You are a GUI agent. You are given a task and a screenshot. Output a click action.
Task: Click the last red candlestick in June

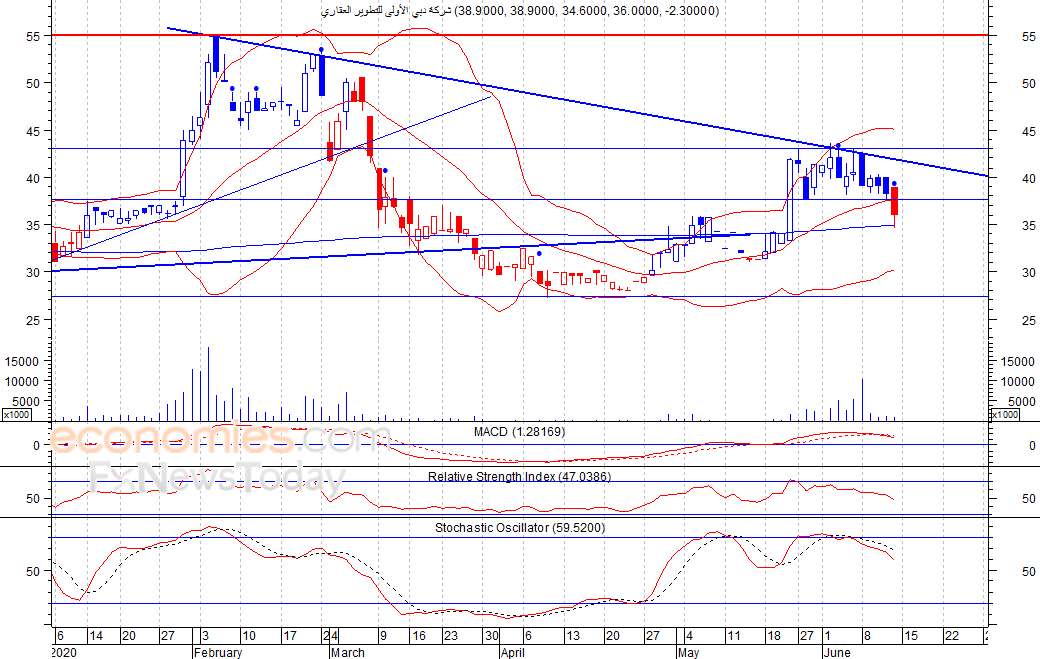click(895, 202)
